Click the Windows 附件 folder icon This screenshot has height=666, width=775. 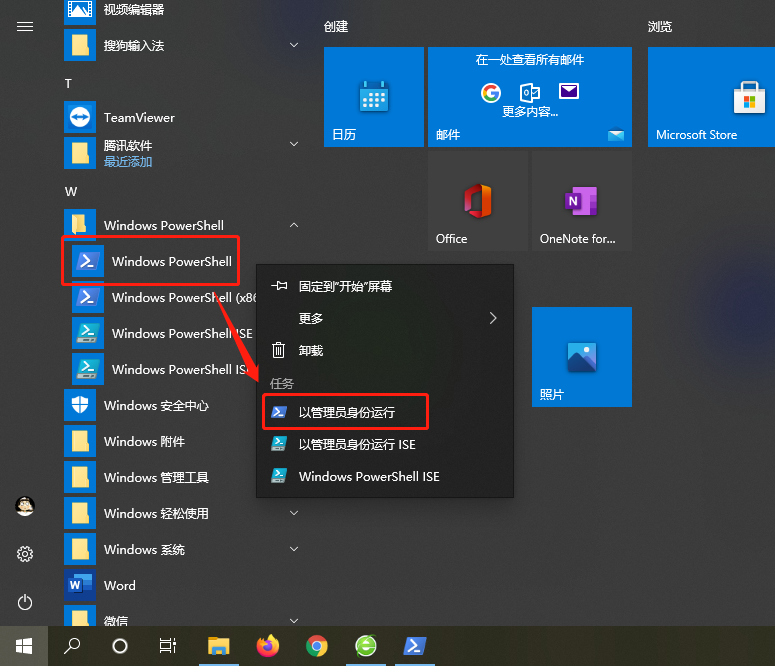[80, 441]
